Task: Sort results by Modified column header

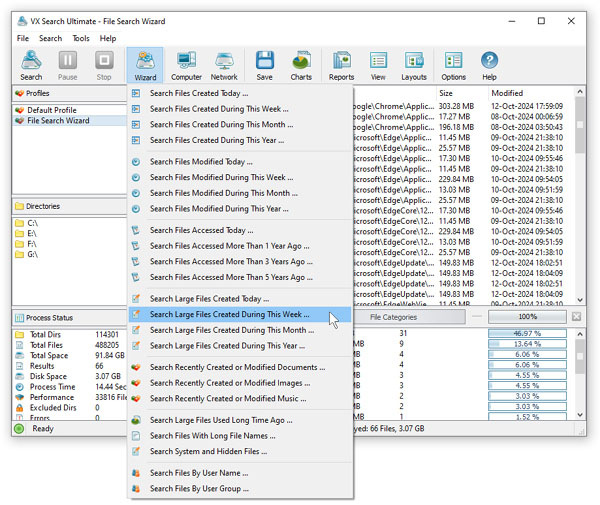Action: (531, 93)
